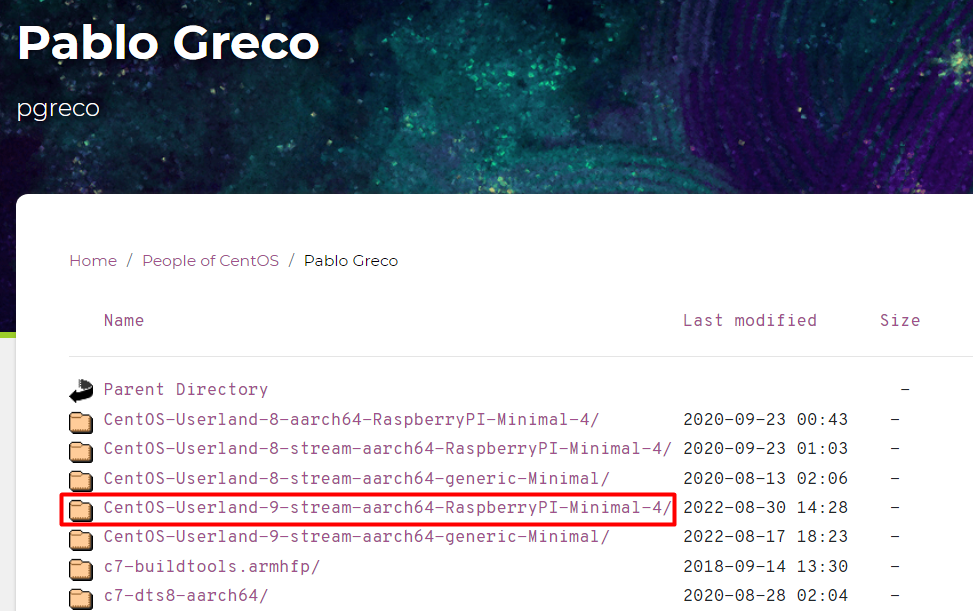
Task: Click the date 2018-09-14 13:30
Action: tap(765, 566)
